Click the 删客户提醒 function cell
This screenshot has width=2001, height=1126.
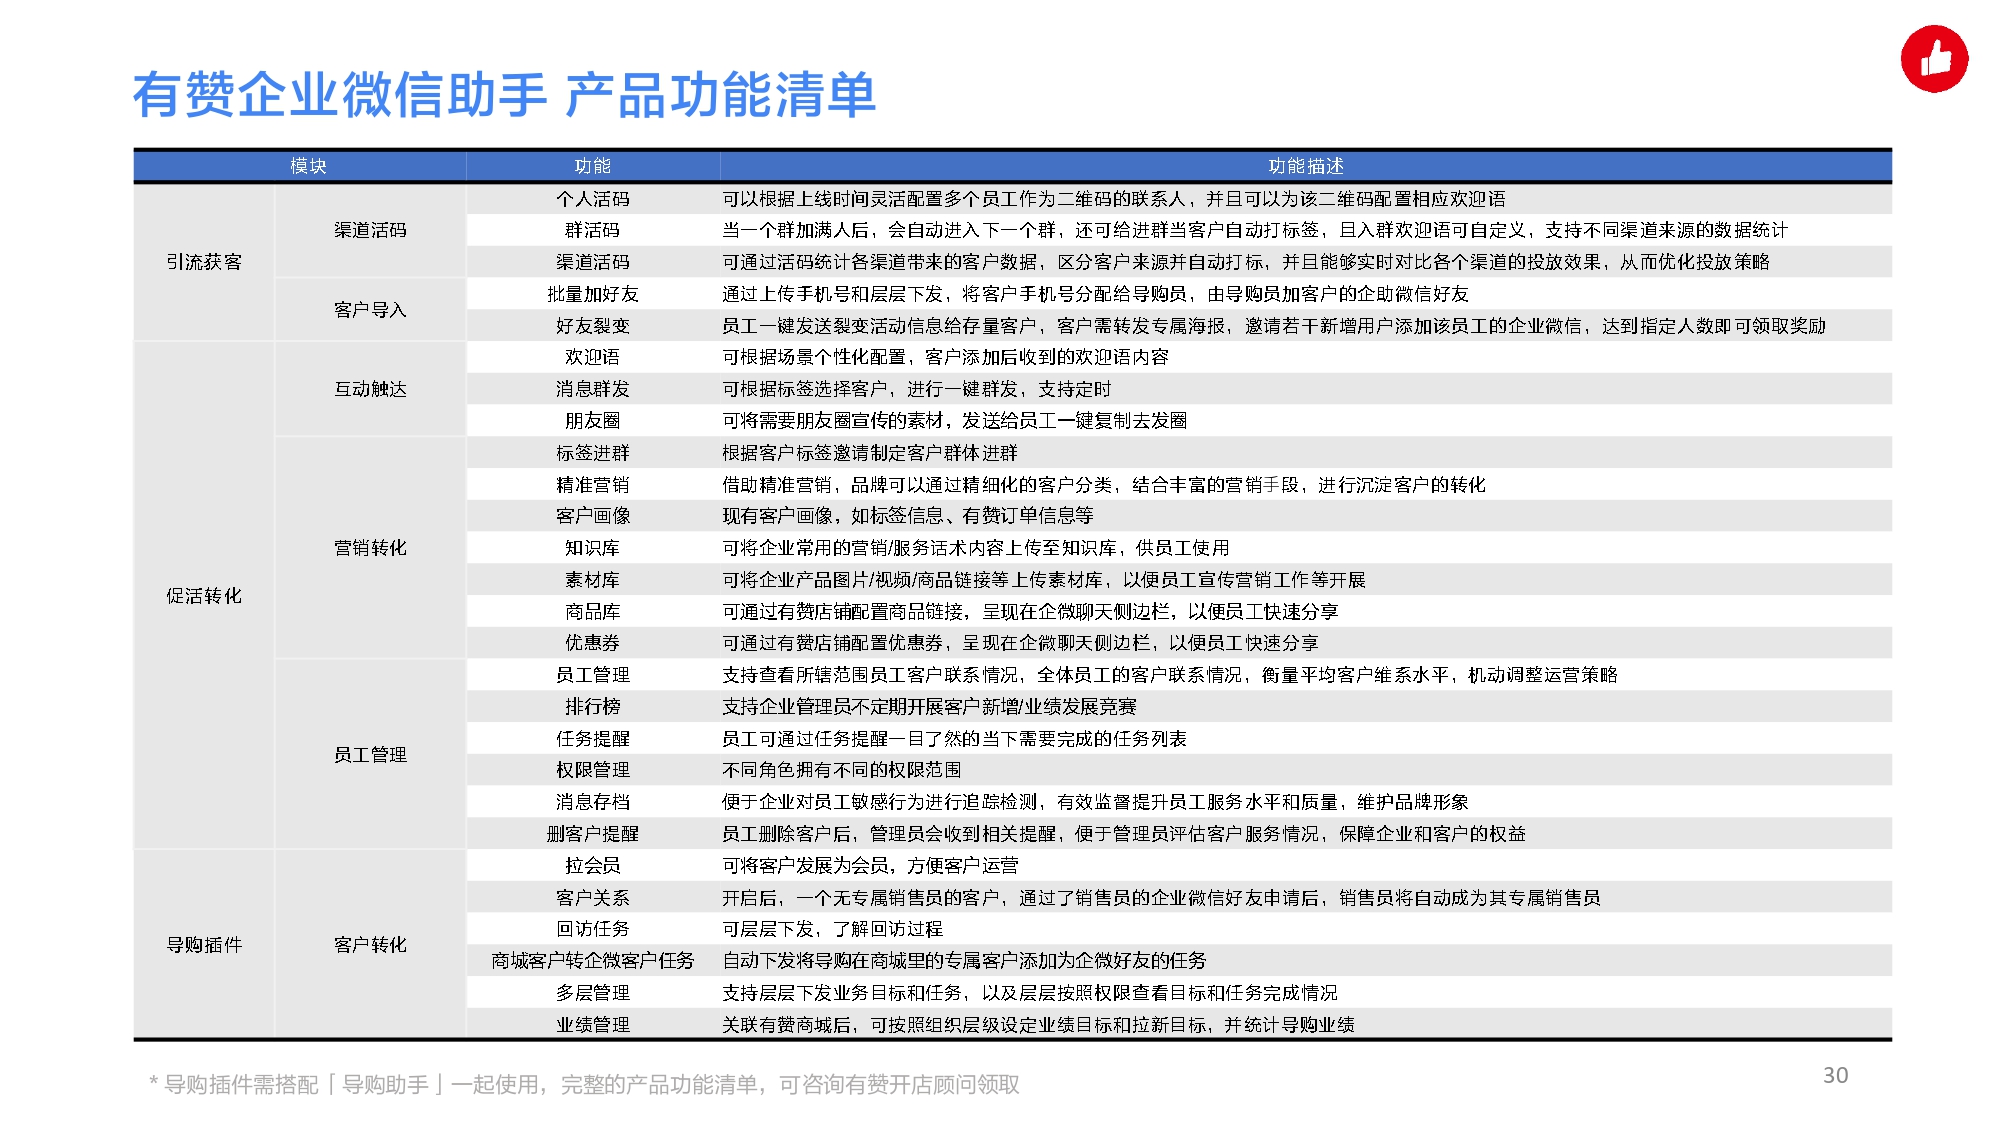[x=592, y=834]
